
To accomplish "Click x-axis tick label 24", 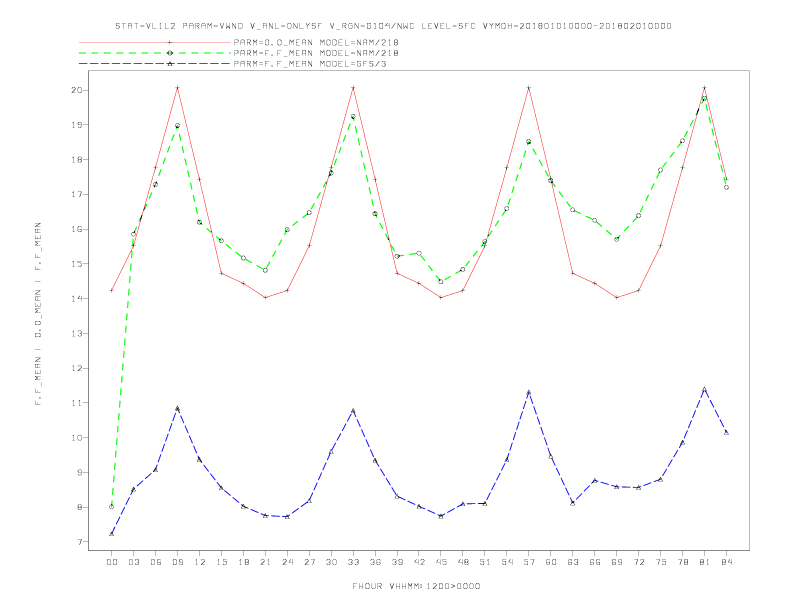I will coord(287,562).
